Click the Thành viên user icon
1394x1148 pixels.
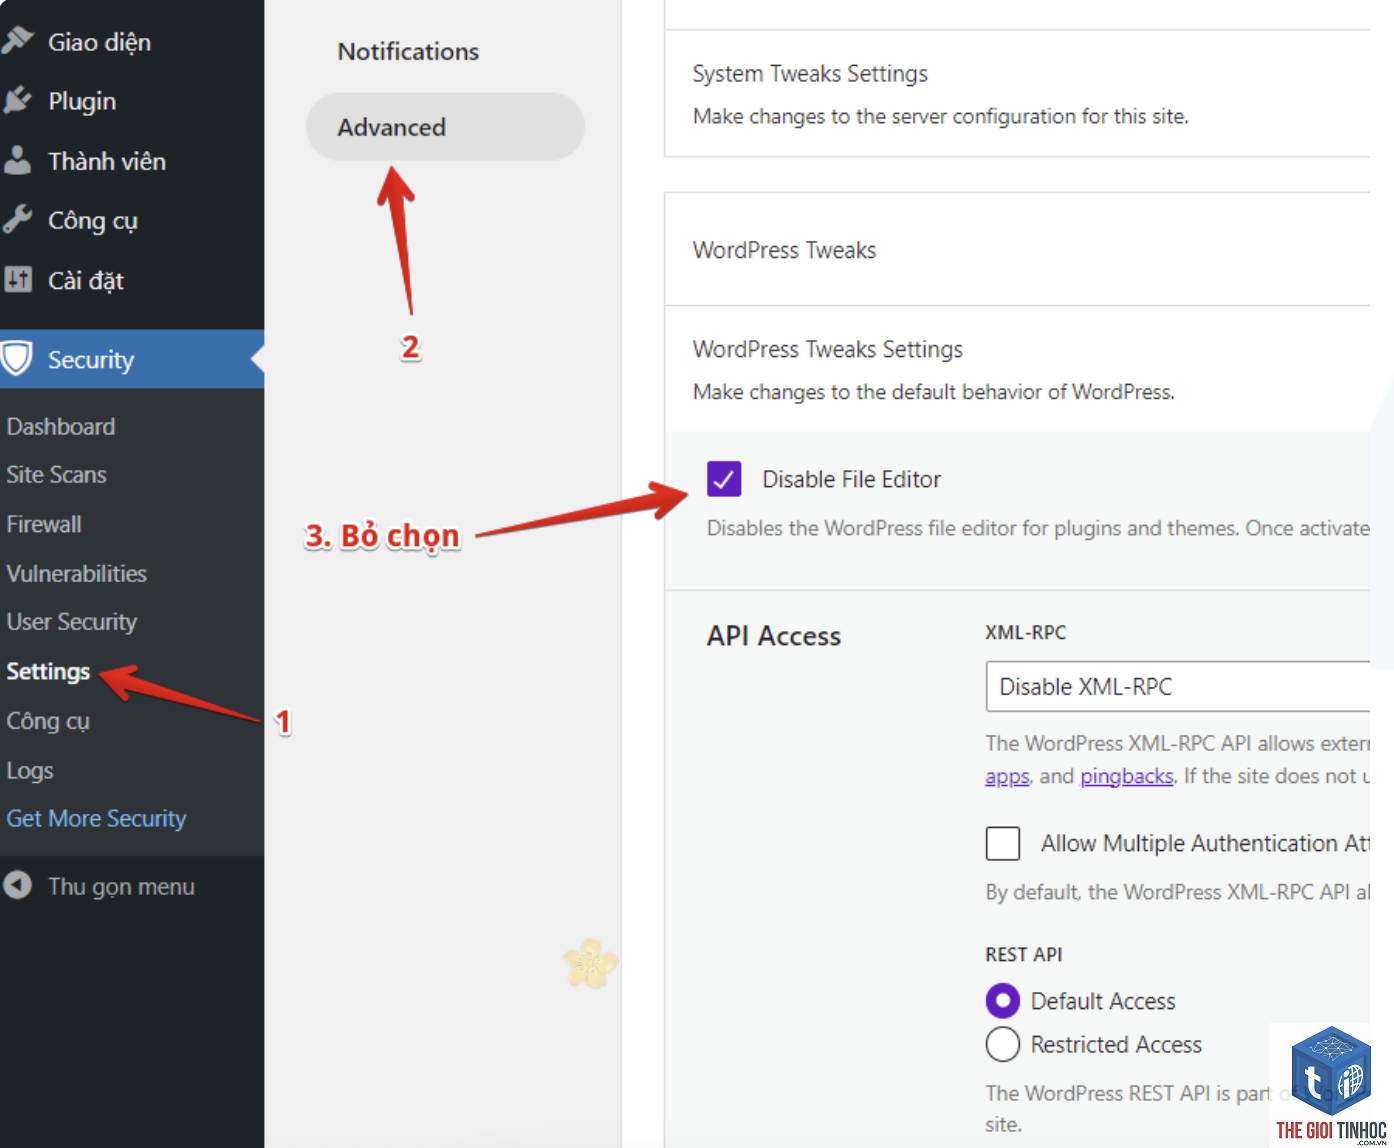[x=17, y=160]
